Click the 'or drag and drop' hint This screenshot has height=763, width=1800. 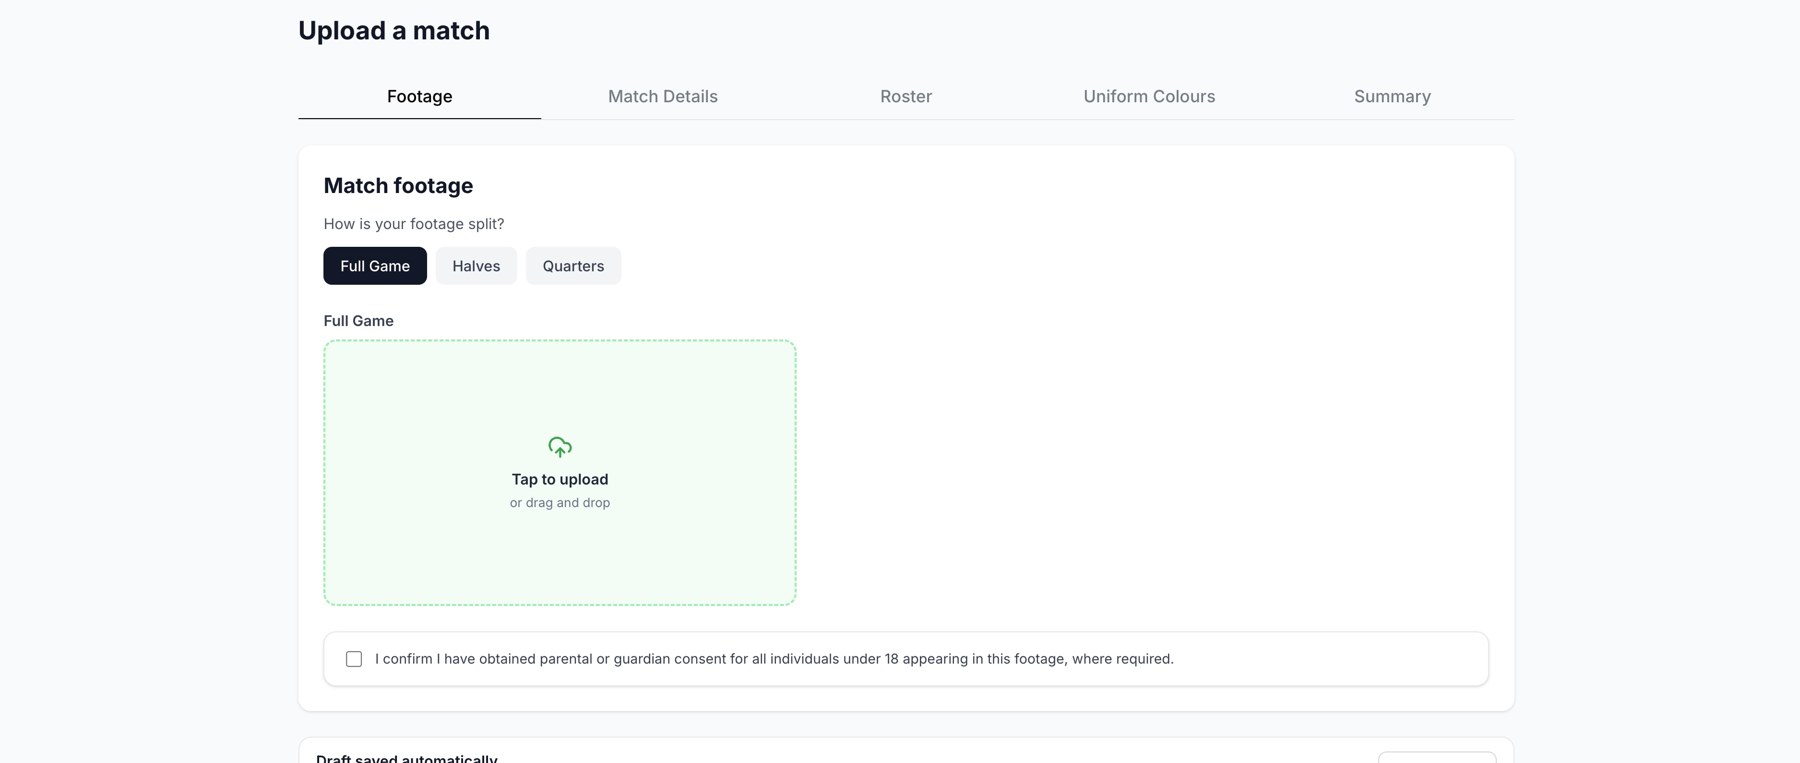coord(560,503)
